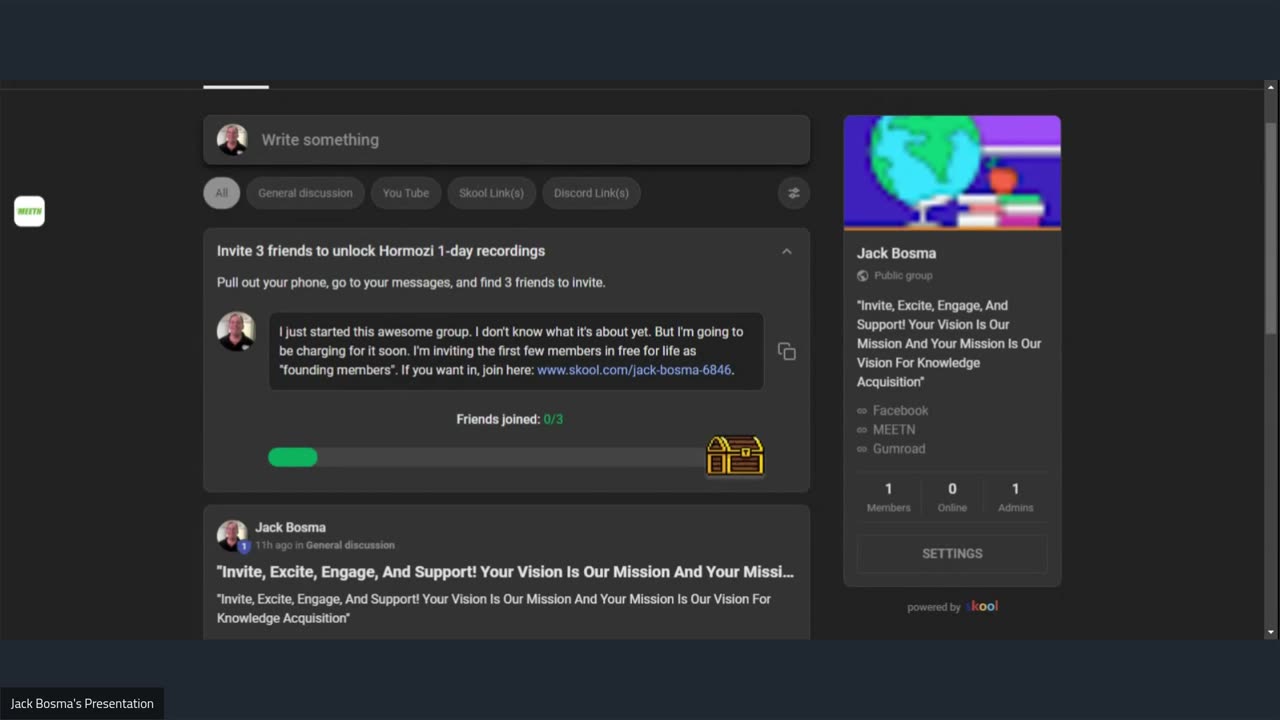Filter posts by Skool Link(s)
Viewport: 1280px width, 720px height.
[x=491, y=193]
